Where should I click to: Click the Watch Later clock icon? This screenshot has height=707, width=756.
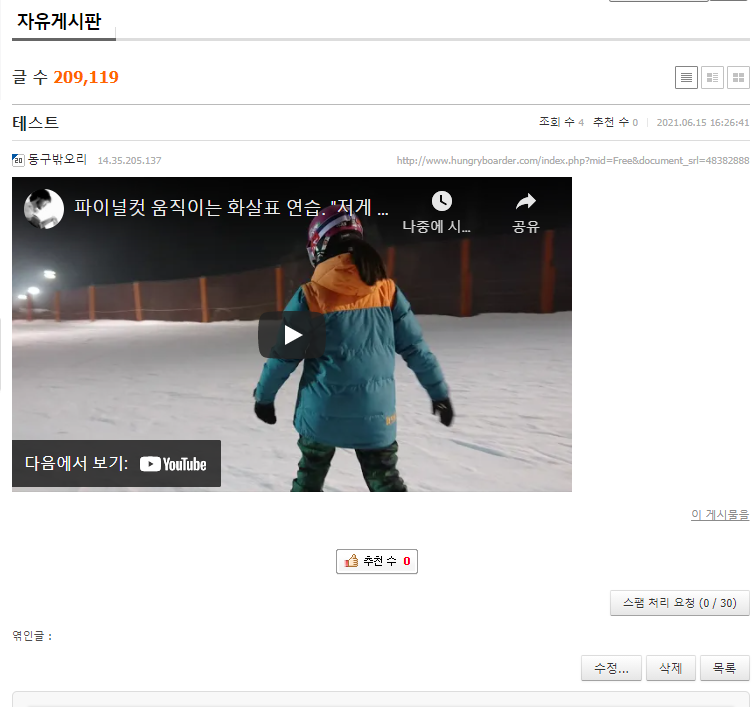[441, 201]
